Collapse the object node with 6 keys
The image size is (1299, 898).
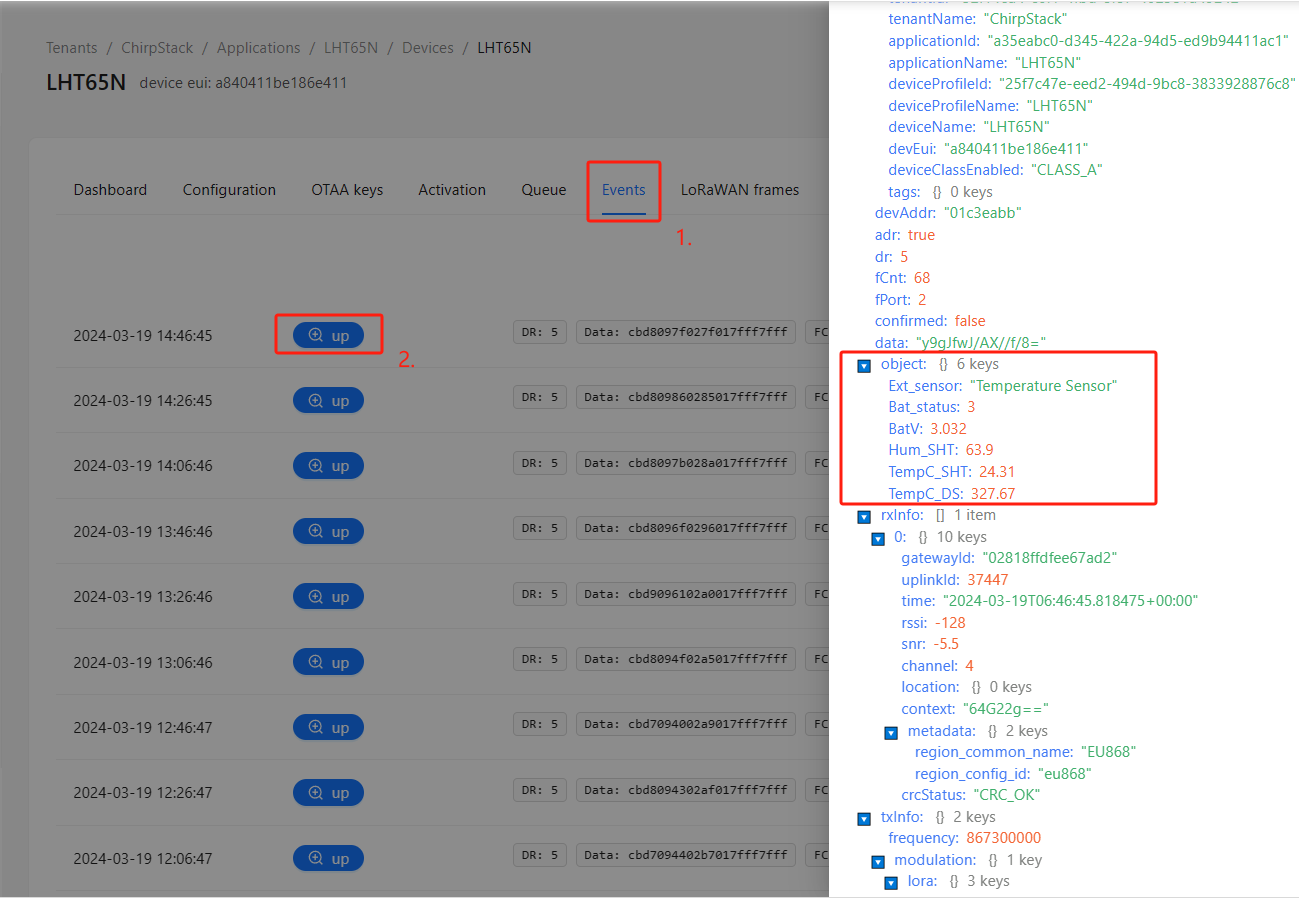[864, 365]
